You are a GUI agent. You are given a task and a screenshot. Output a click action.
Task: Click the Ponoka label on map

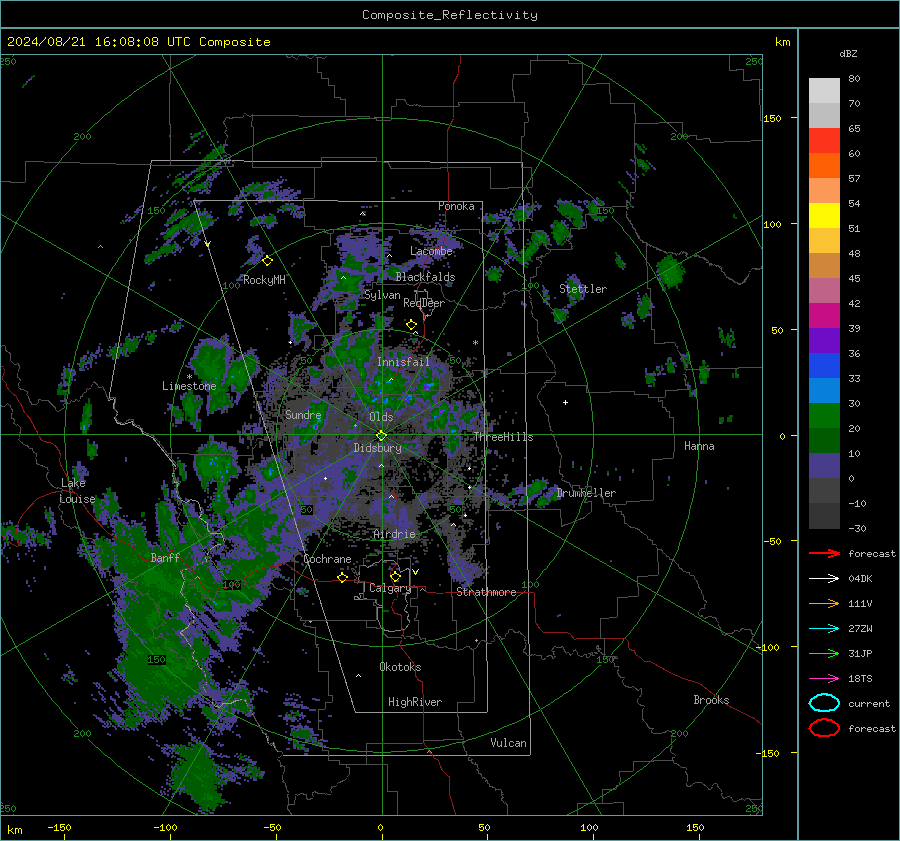[x=456, y=206]
